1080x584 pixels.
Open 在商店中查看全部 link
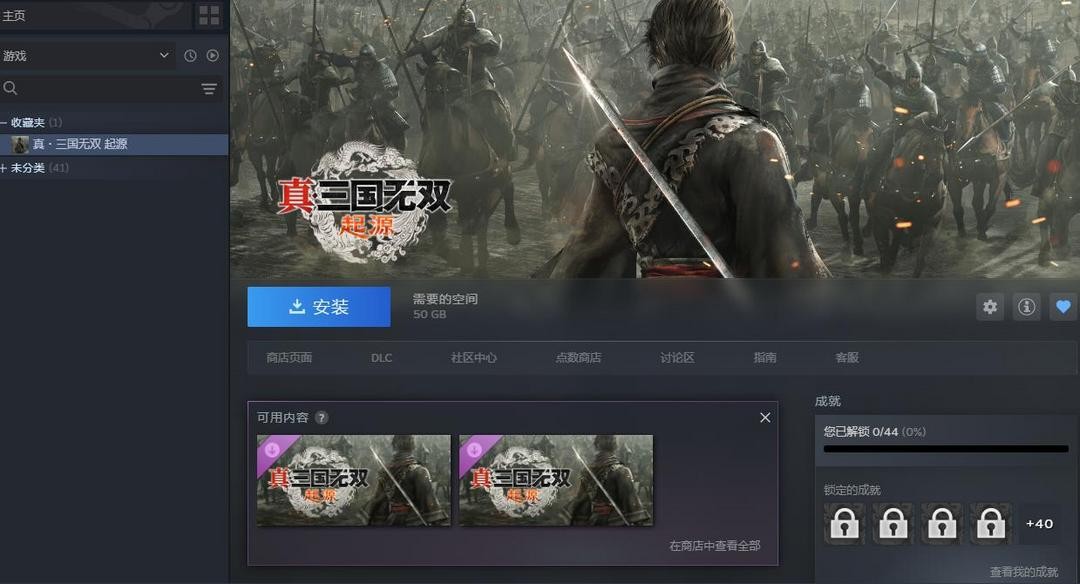[x=715, y=545]
